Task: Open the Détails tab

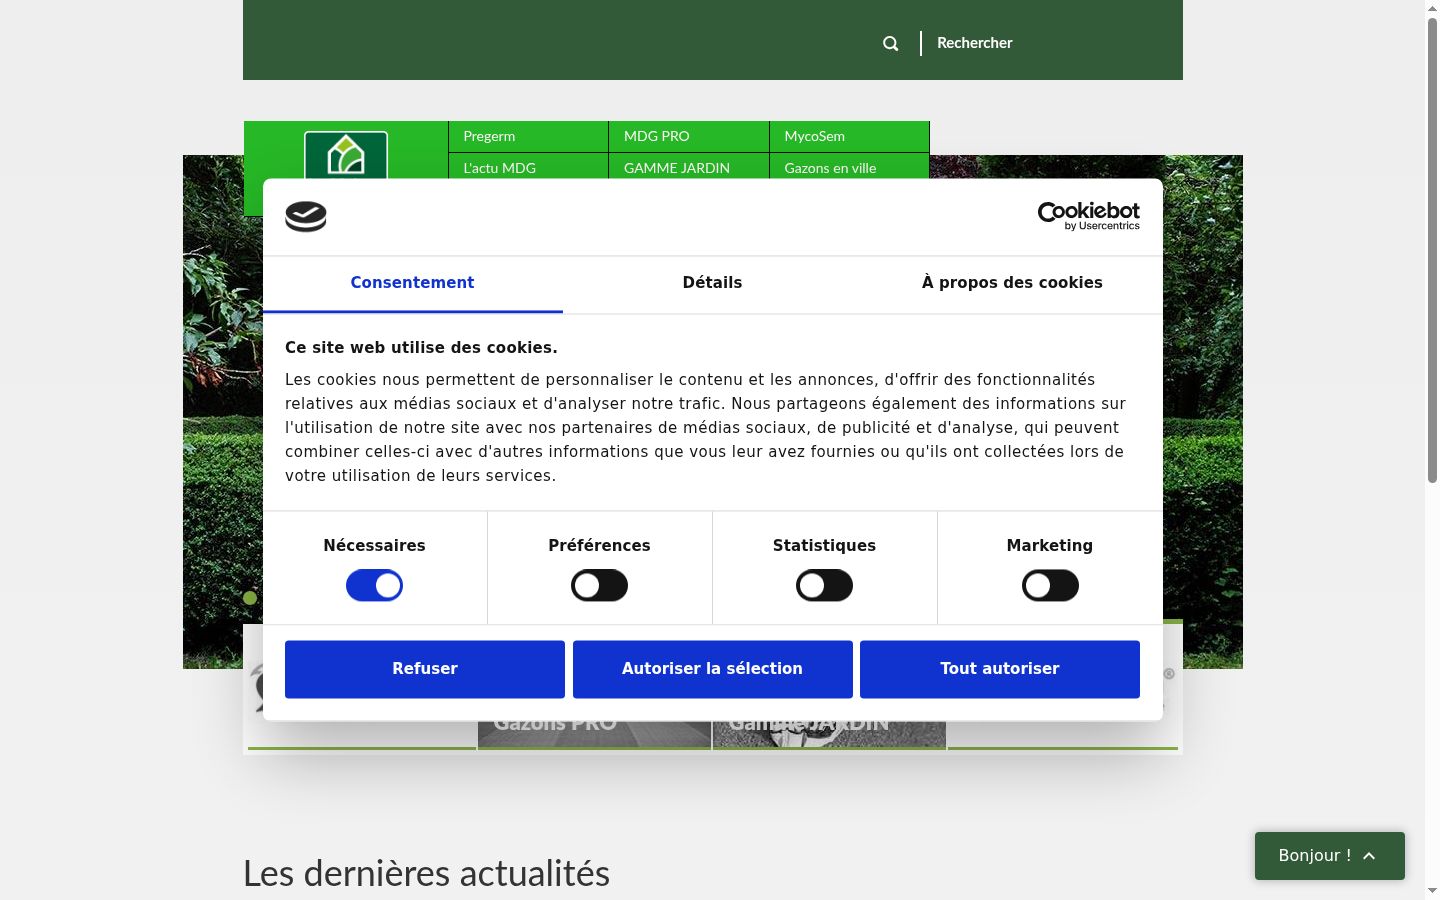Action: [712, 283]
